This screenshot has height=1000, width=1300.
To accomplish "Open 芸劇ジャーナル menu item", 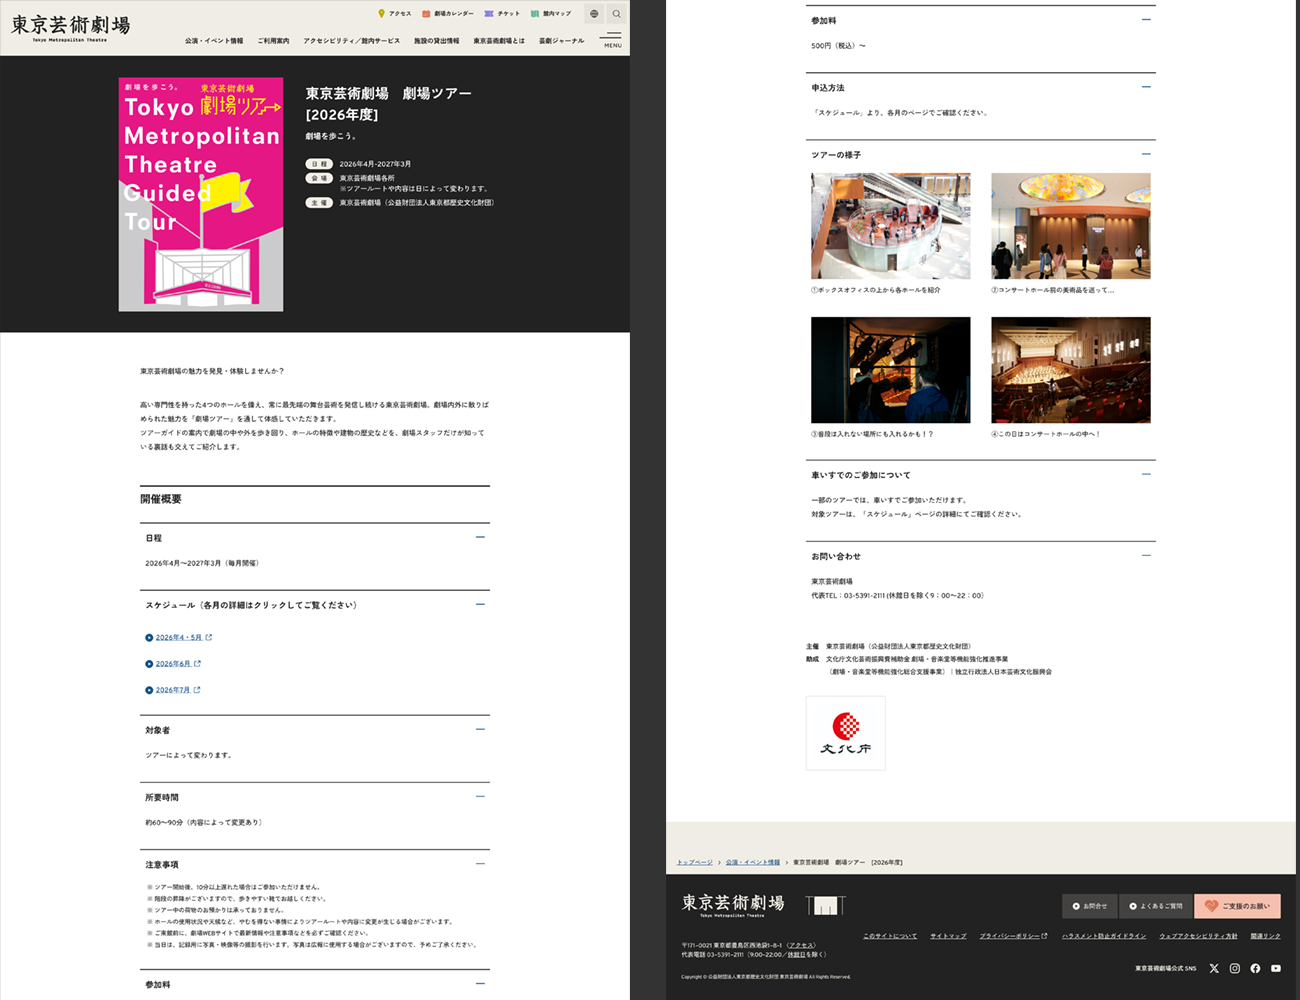I will (562, 41).
